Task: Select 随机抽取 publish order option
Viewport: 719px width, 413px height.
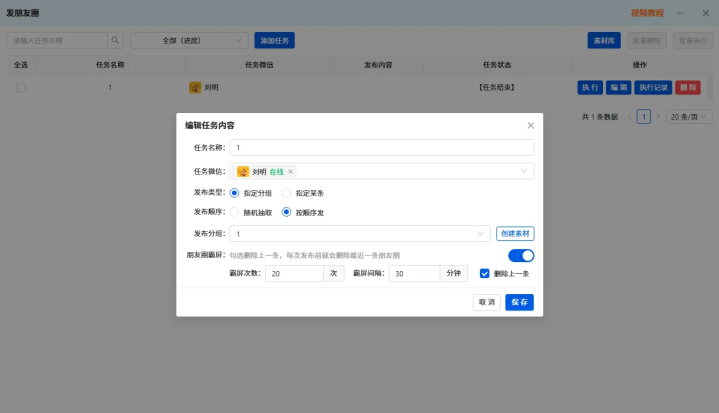Action: point(234,212)
